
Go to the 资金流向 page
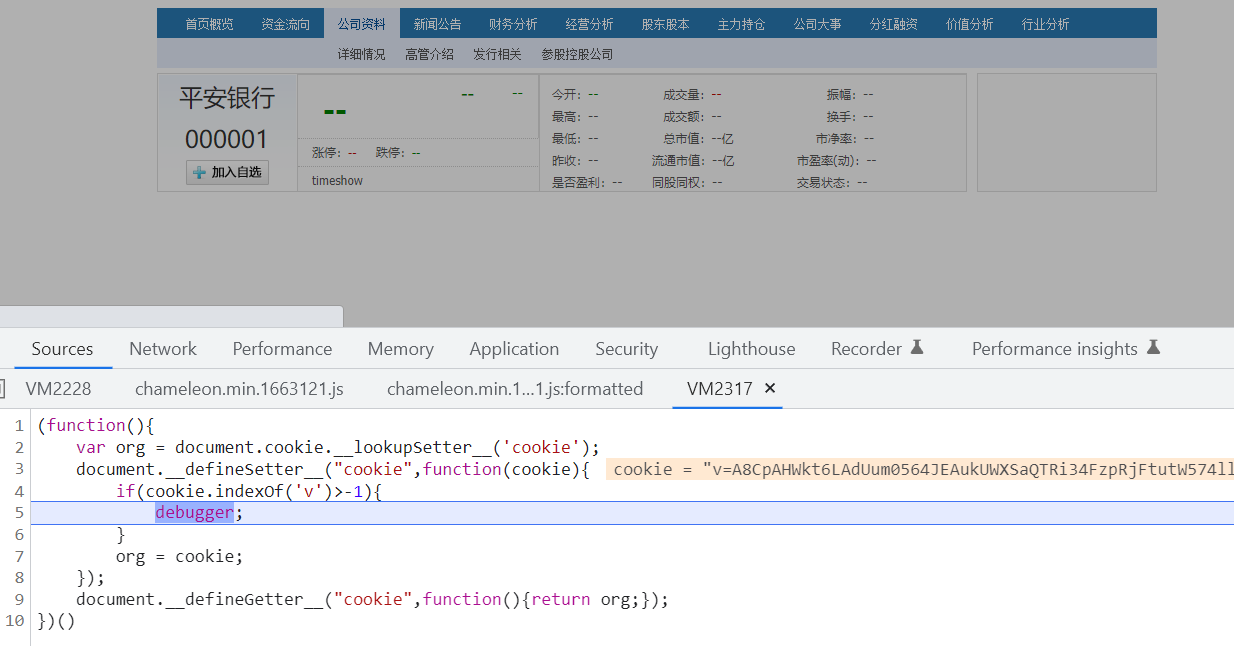click(x=285, y=24)
